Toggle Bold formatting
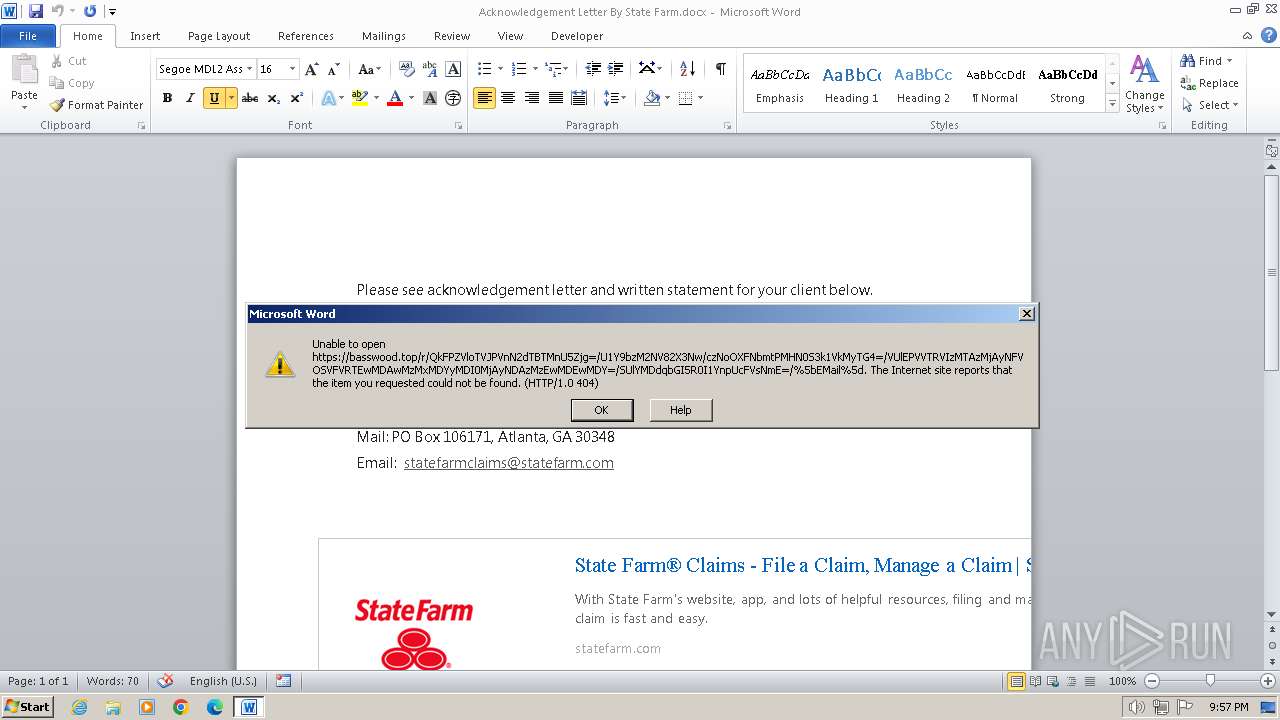Image resolution: width=1280 pixels, height=720 pixels. 167,98
